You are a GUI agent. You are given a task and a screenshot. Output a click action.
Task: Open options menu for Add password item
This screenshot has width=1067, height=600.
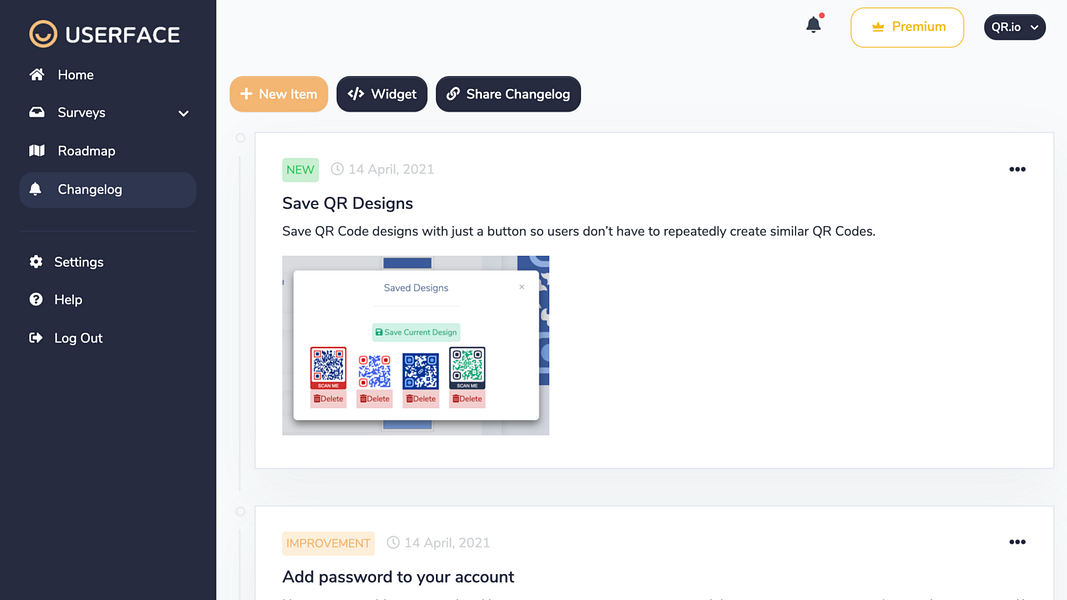click(x=1017, y=542)
